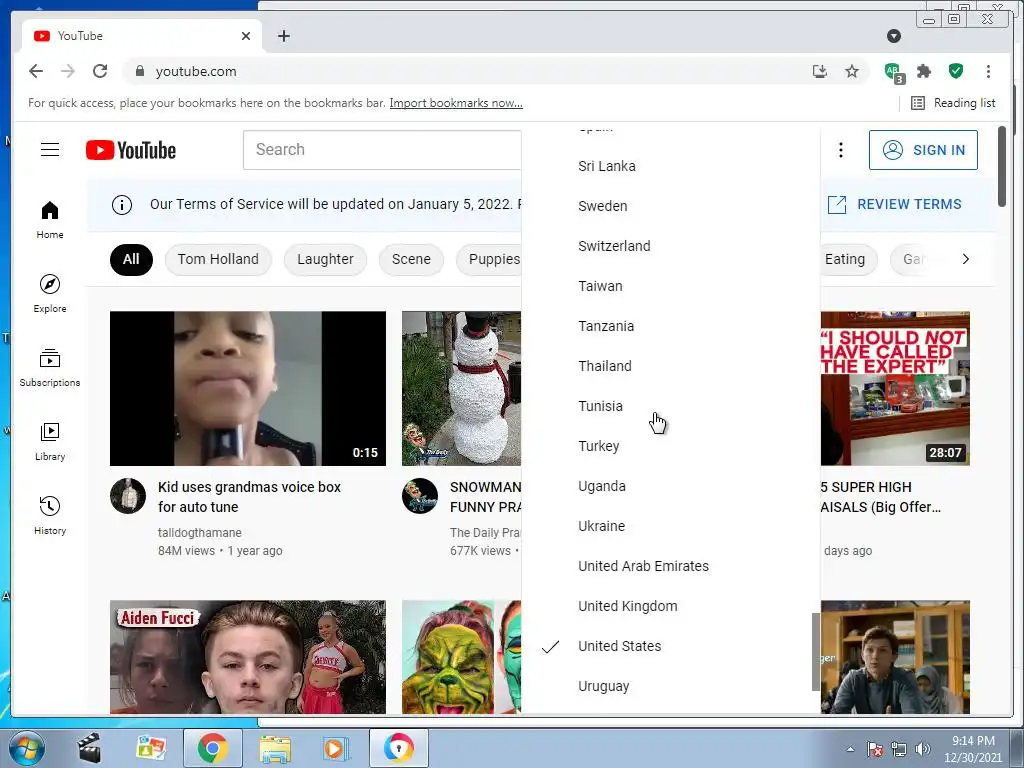
Task: Open Subscriptions in the sidebar
Action: (x=50, y=368)
